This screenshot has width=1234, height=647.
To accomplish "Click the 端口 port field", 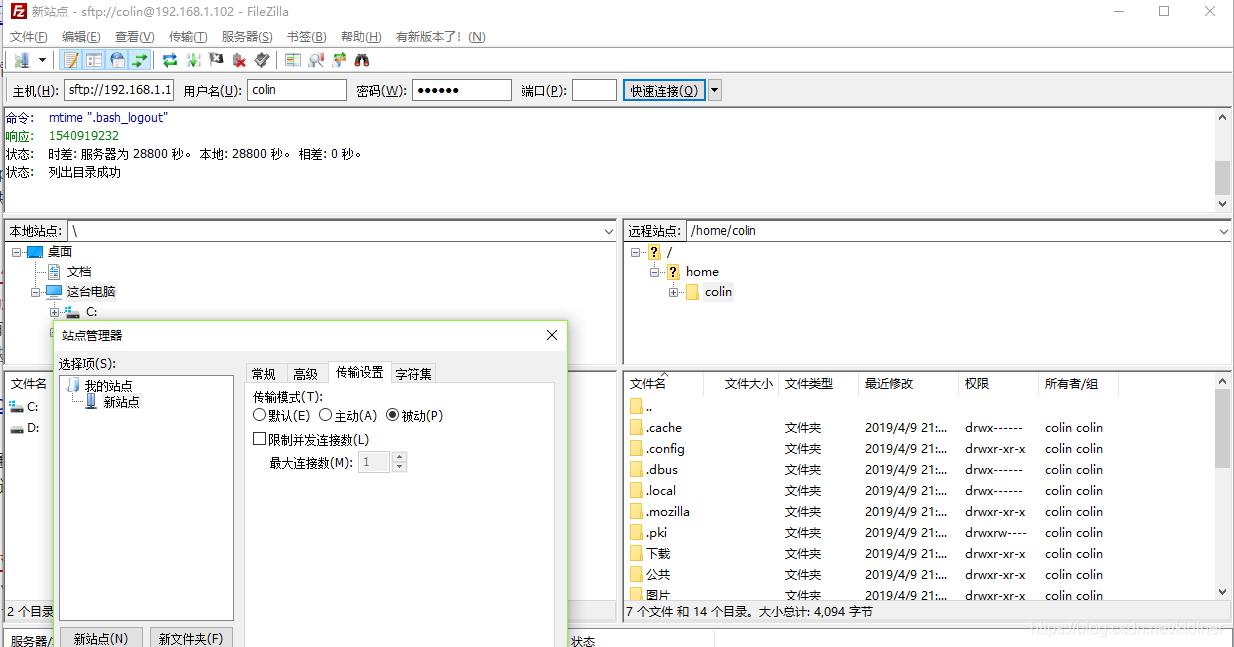I will pos(594,90).
